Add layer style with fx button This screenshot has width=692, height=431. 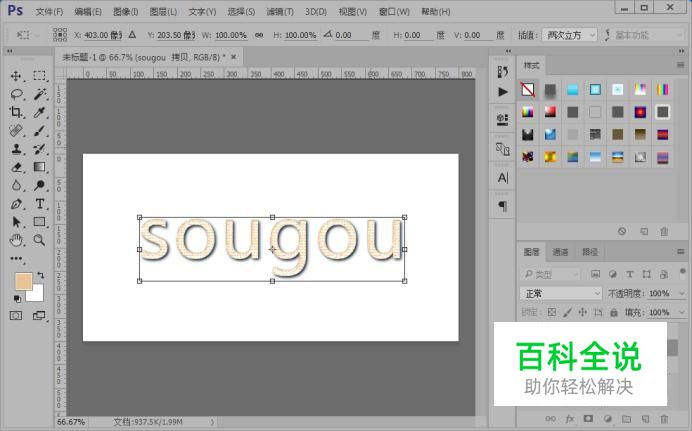pyautogui.click(x=570, y=419)
